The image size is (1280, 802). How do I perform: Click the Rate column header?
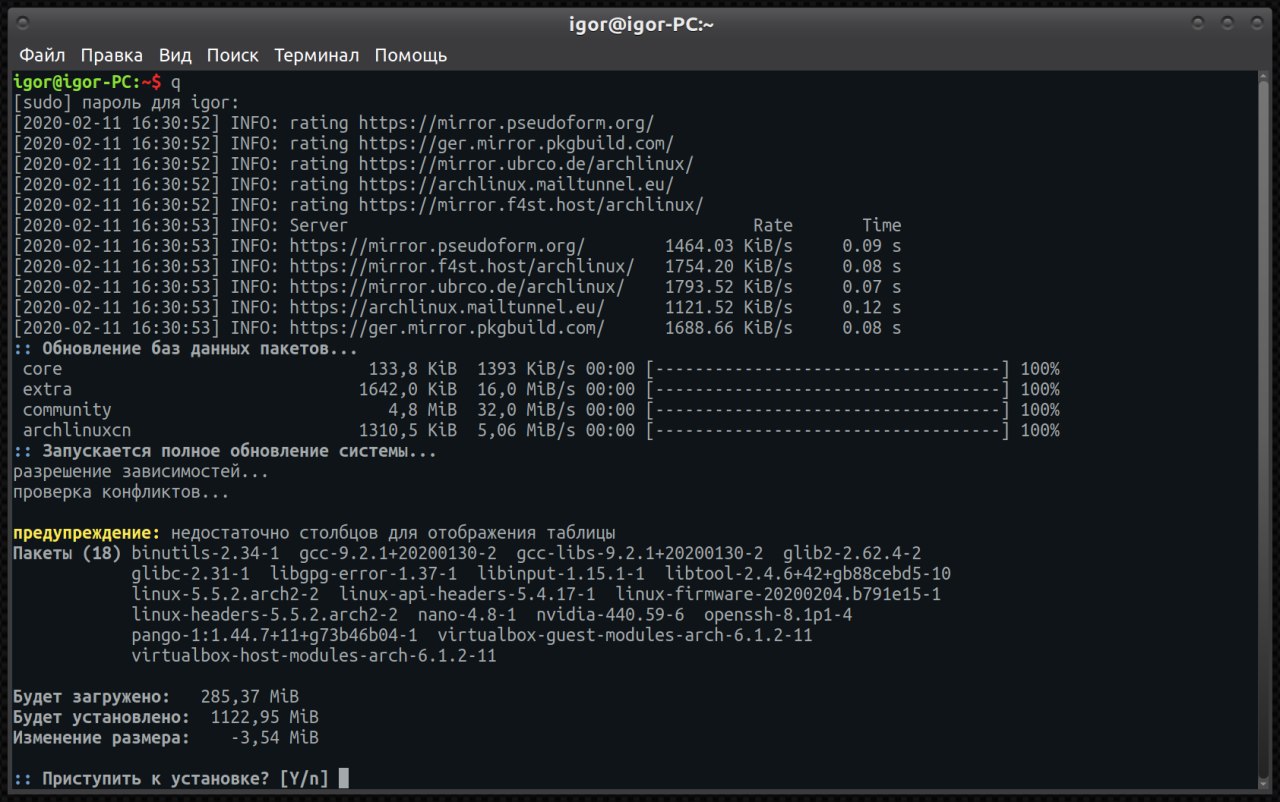click(772, 226)
